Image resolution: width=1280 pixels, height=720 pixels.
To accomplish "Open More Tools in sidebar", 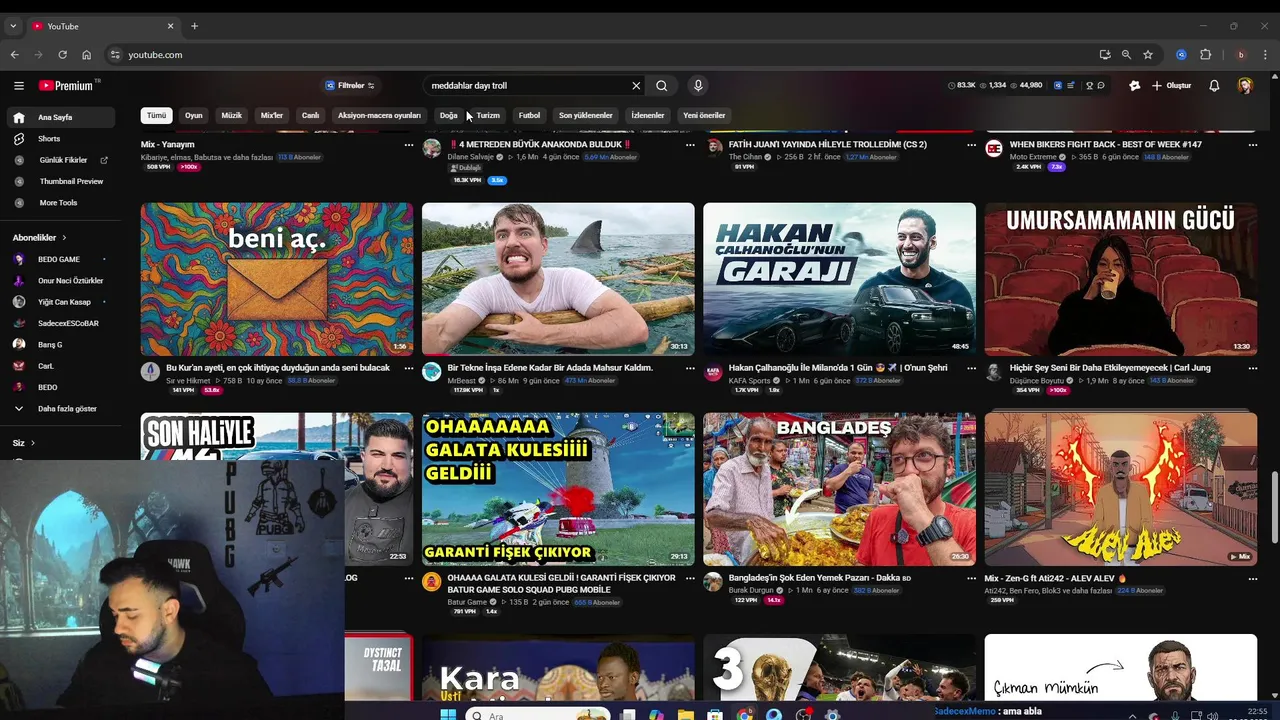I will point(62,203).
